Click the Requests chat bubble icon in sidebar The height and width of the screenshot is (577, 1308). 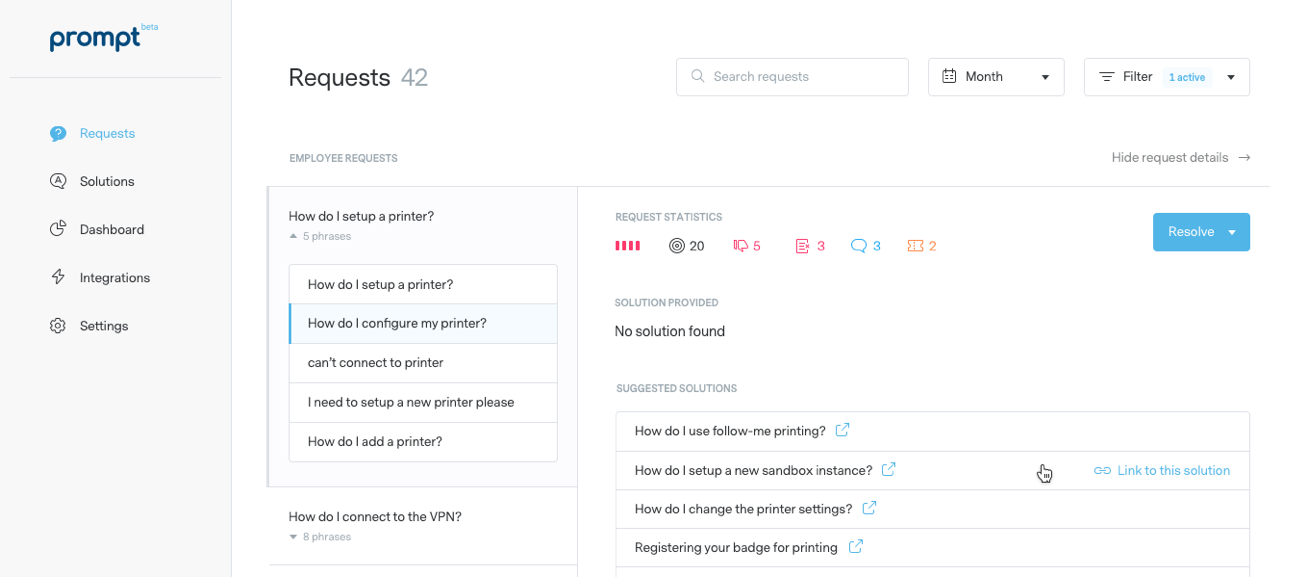(x=58, y=133)
